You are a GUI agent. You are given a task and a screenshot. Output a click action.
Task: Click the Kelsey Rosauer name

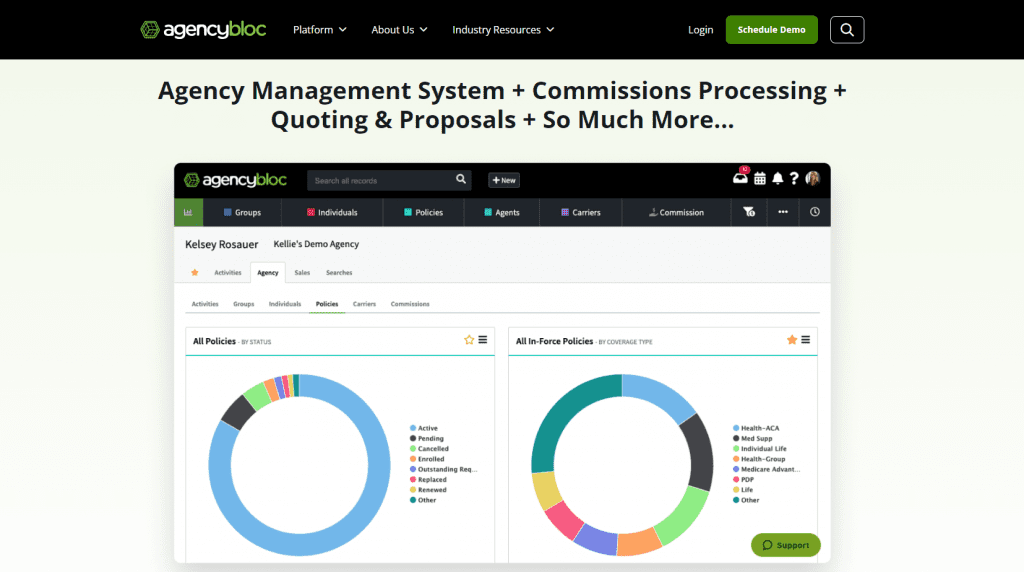221,244
